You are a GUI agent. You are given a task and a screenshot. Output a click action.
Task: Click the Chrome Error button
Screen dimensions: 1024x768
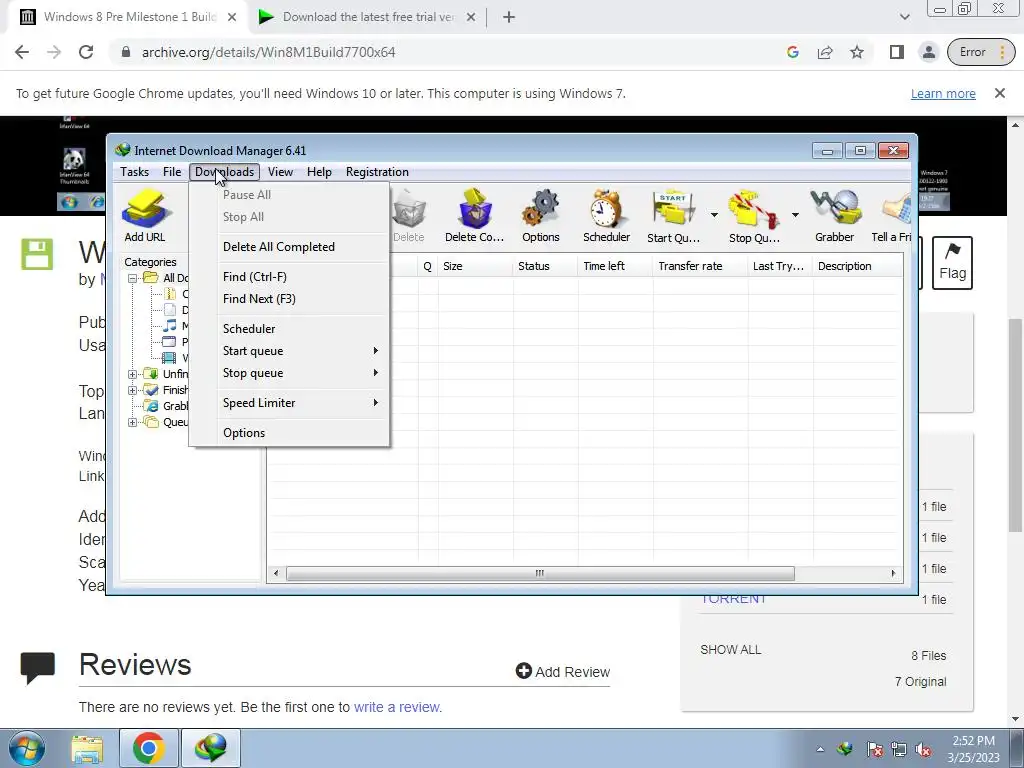[982, 52]
